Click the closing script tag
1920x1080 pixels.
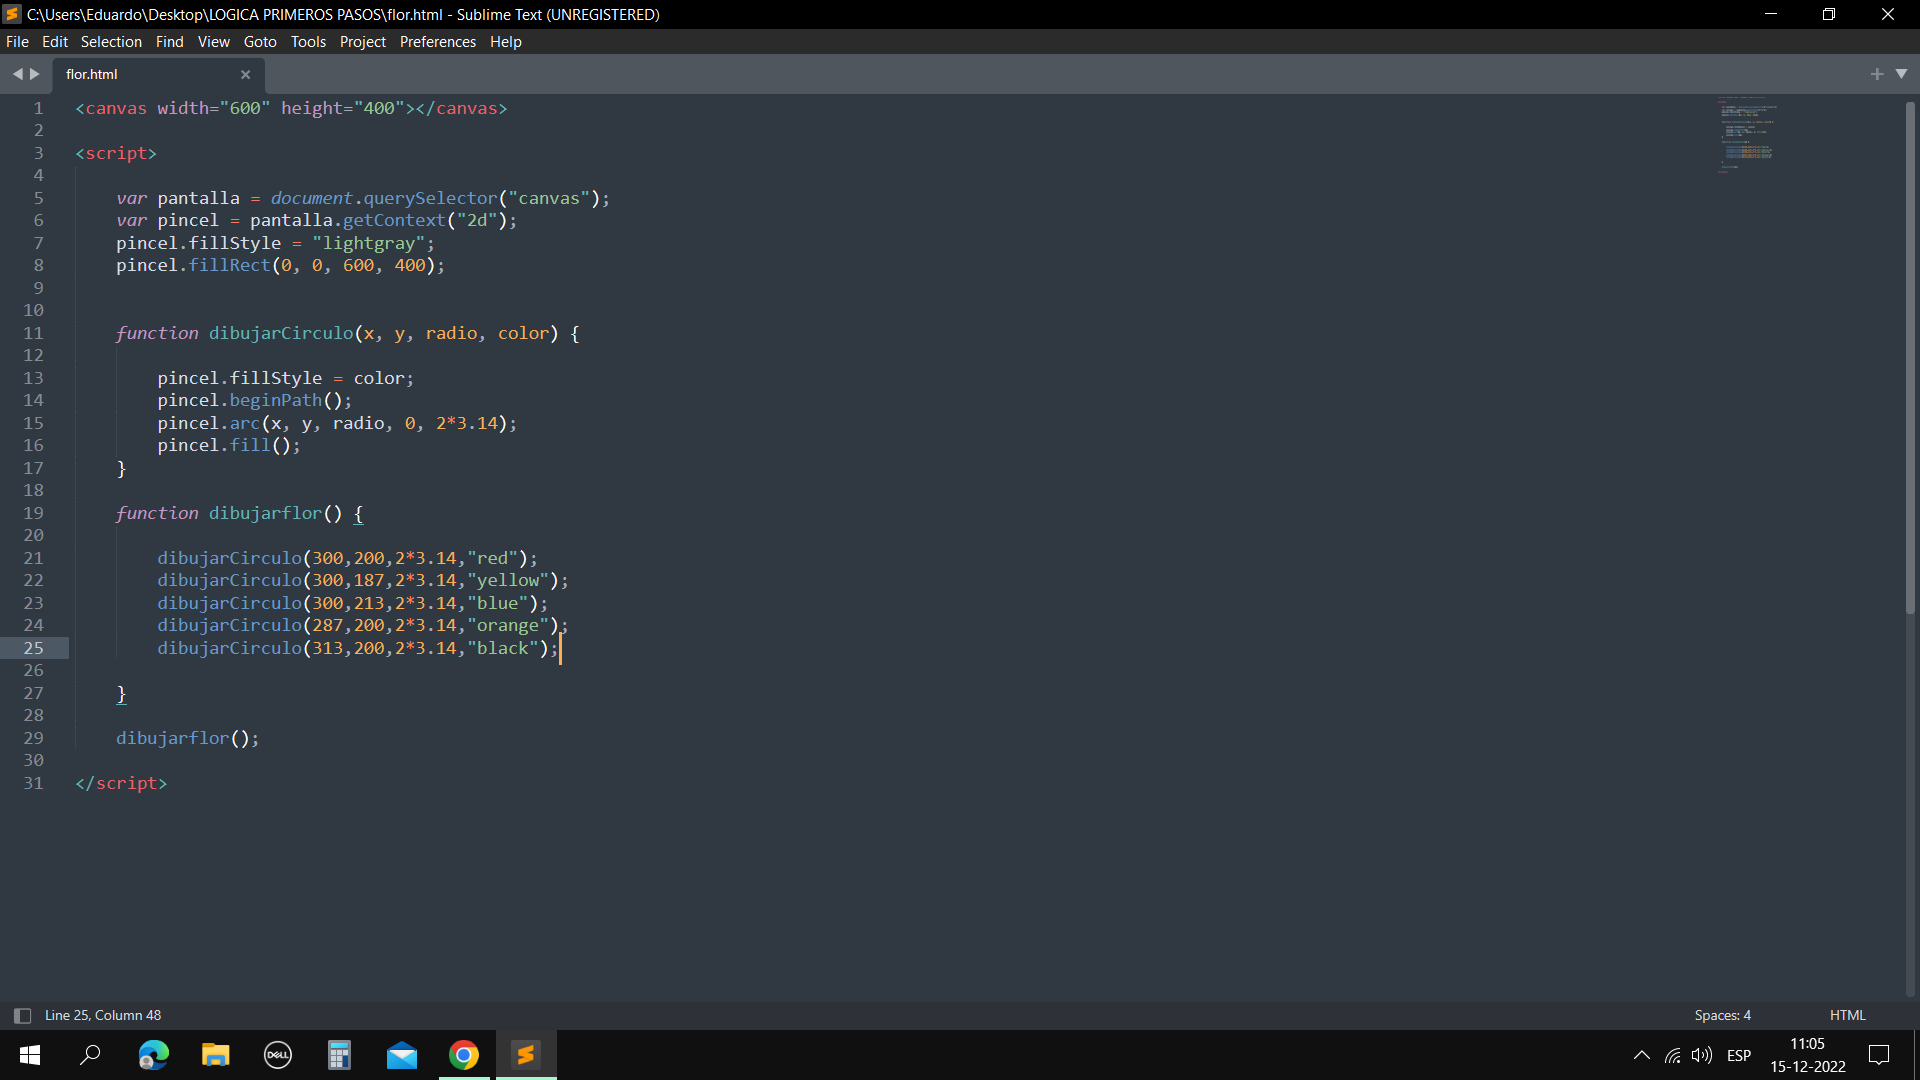[x=121, y=783]
